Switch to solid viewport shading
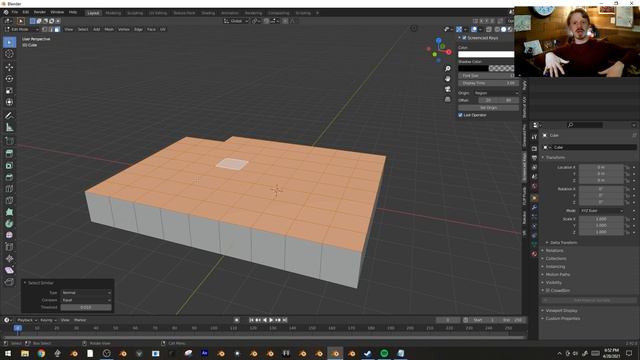Image resolution: width=640 pixels, height=360 pixels. [x=503, y=29]
